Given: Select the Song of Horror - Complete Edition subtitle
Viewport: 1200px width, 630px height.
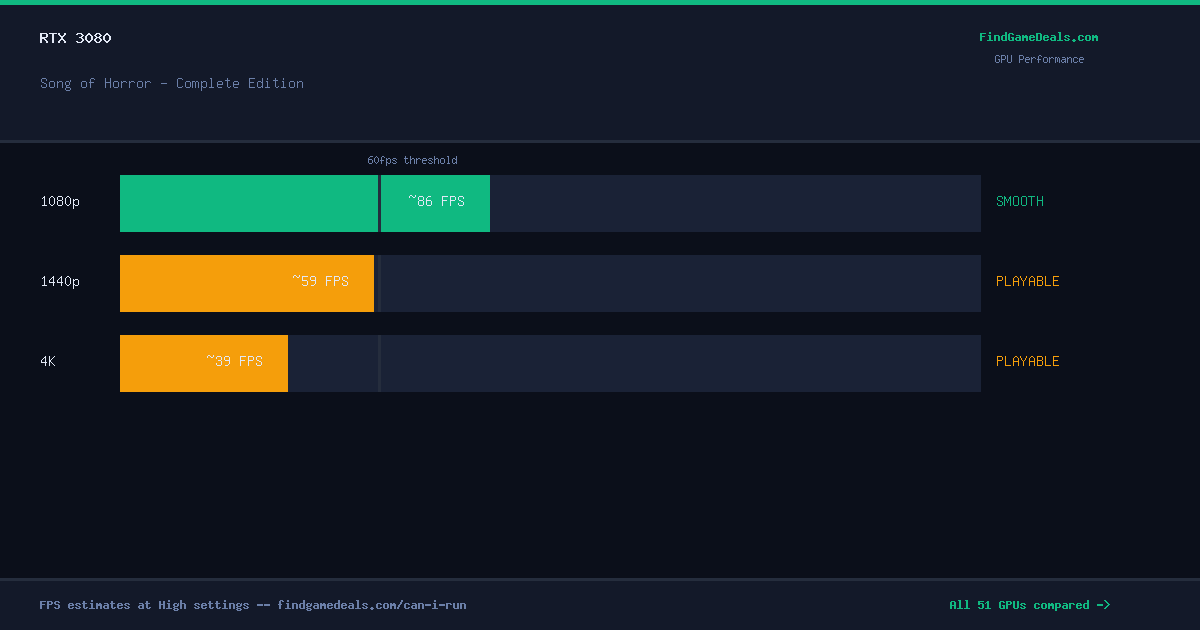Looking at the screenshot, I should pos(172,83).
